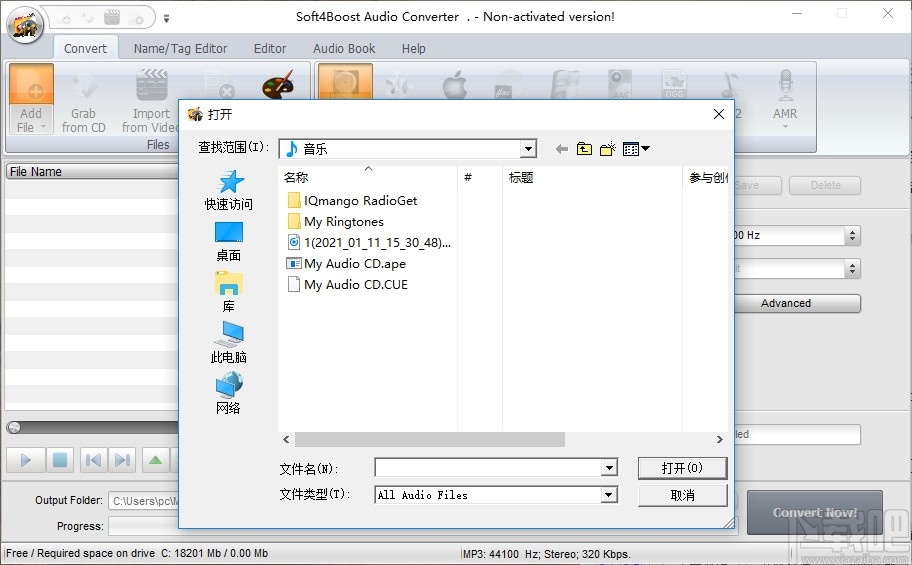The width and height of the screenshot is (912, 565).
Task: Adjust the Hz frequency stepper
Action: pyautogui.click(x=852, y=236)
